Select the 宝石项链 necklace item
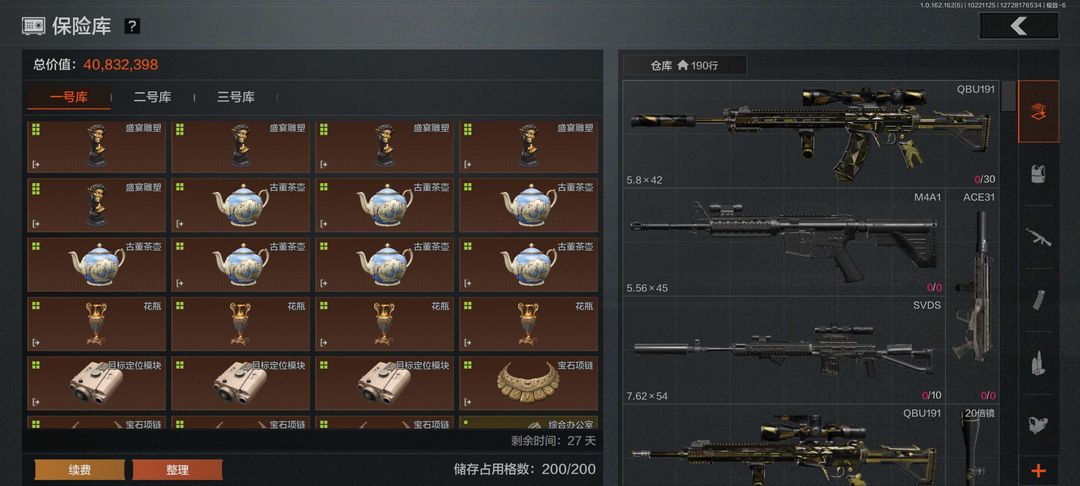The width and height of the screenshot is (1080, 486). tap(528, 383)
